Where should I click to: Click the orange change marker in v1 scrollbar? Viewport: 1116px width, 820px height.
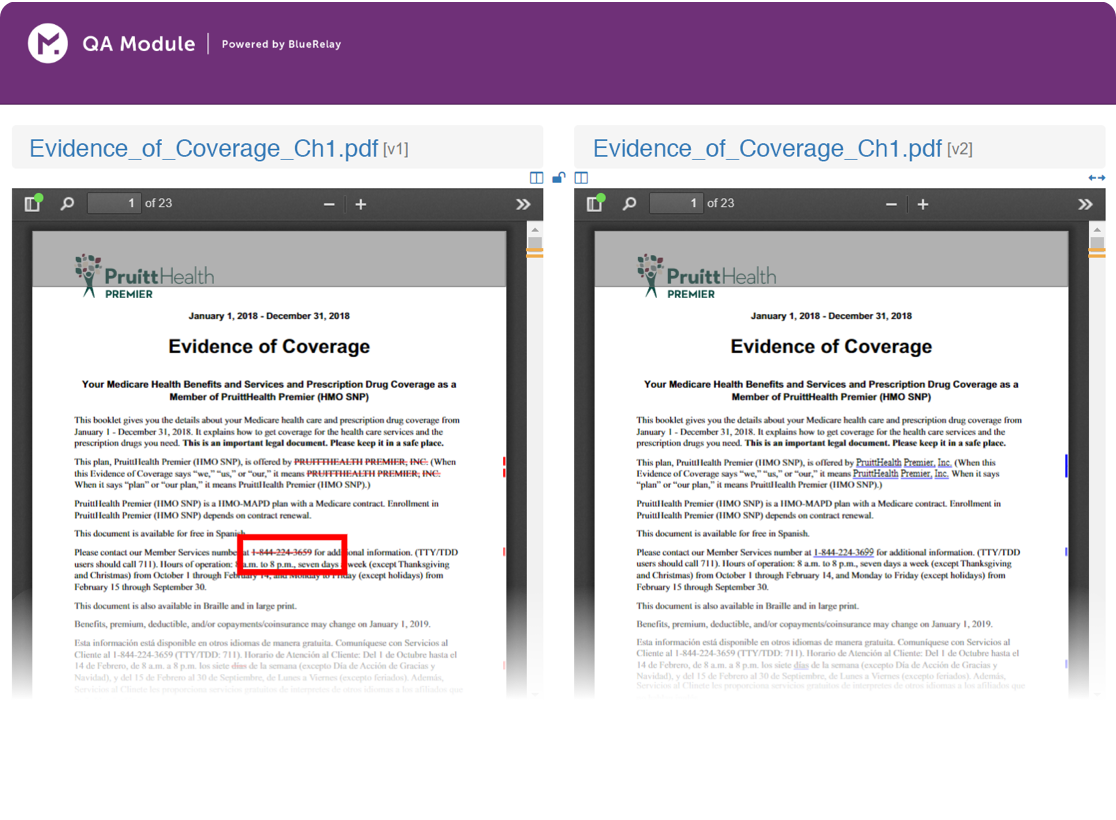535,253
